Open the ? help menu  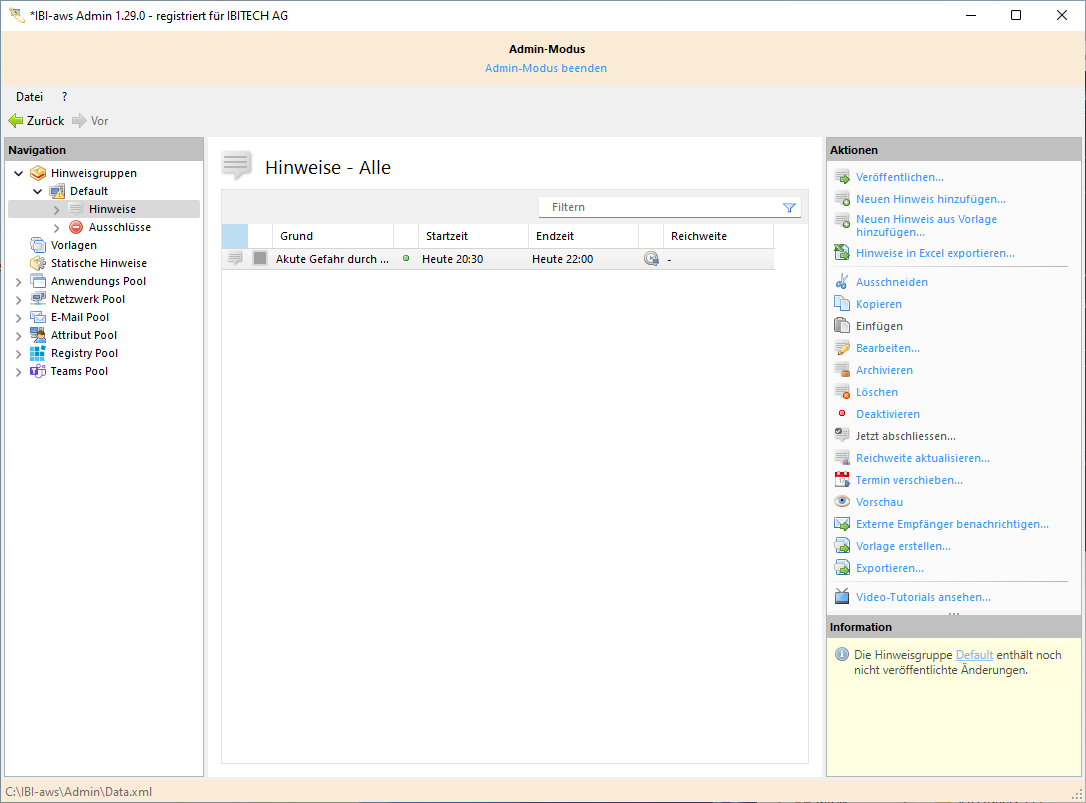click(65, 97)
